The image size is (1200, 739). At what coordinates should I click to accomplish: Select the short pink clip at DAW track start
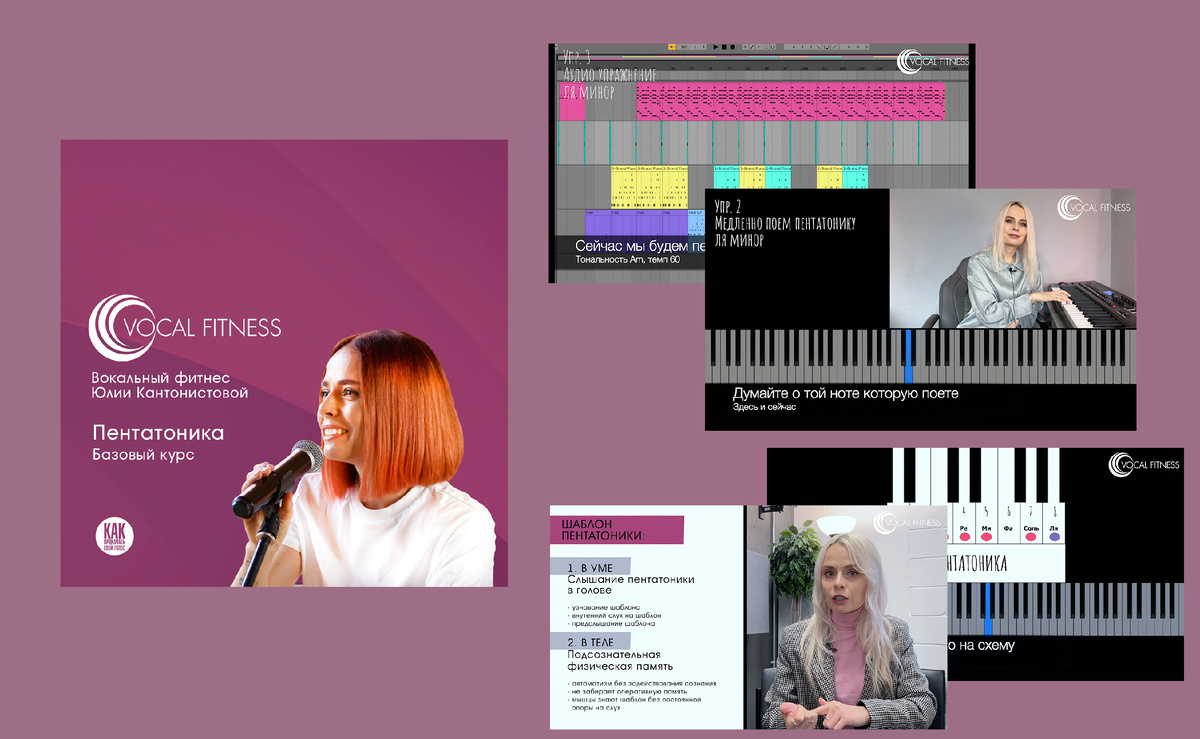[572, 101]
